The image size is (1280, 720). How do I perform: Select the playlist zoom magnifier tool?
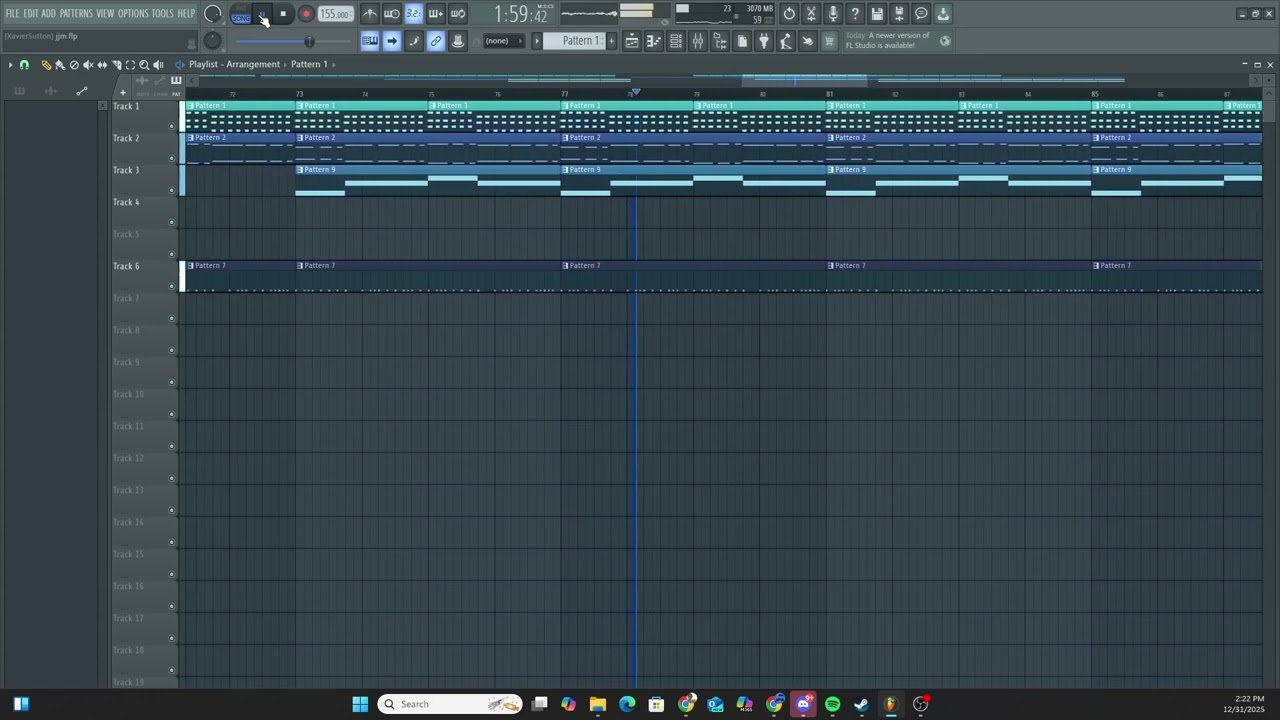point(144,64)
